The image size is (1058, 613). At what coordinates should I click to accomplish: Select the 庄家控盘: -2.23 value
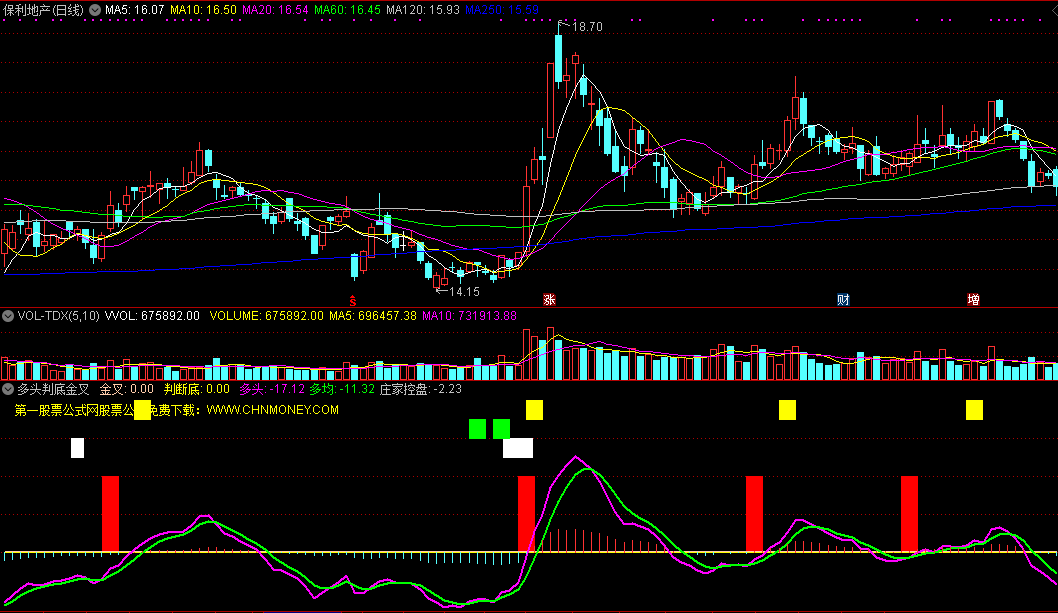coord(421,390)
